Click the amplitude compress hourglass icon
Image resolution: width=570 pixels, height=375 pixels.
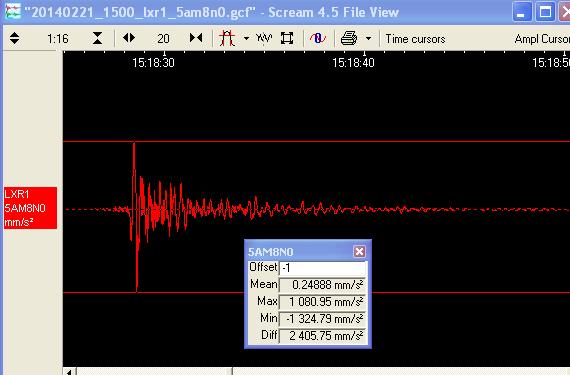coord(97,38)
